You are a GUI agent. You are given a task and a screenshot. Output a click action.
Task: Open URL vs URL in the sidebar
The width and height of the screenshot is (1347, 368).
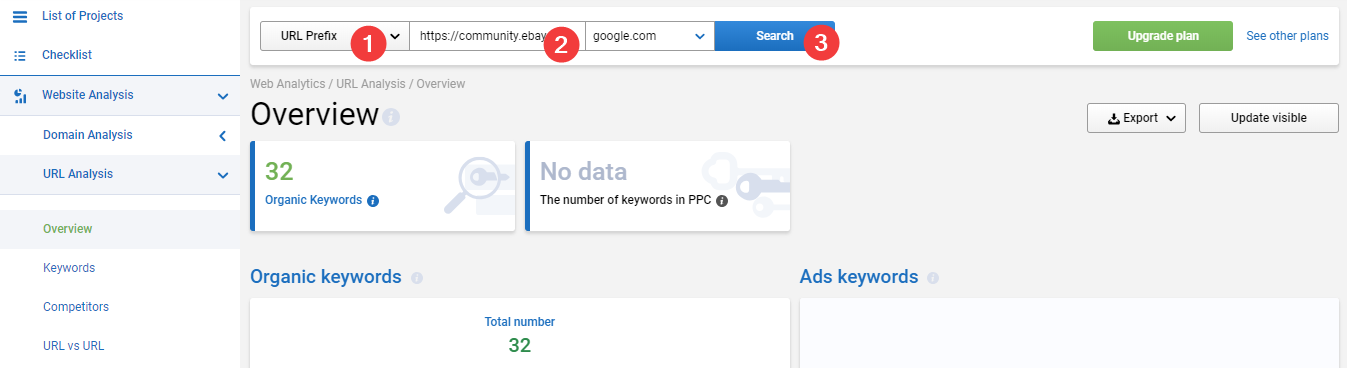[x=74, y=346]
